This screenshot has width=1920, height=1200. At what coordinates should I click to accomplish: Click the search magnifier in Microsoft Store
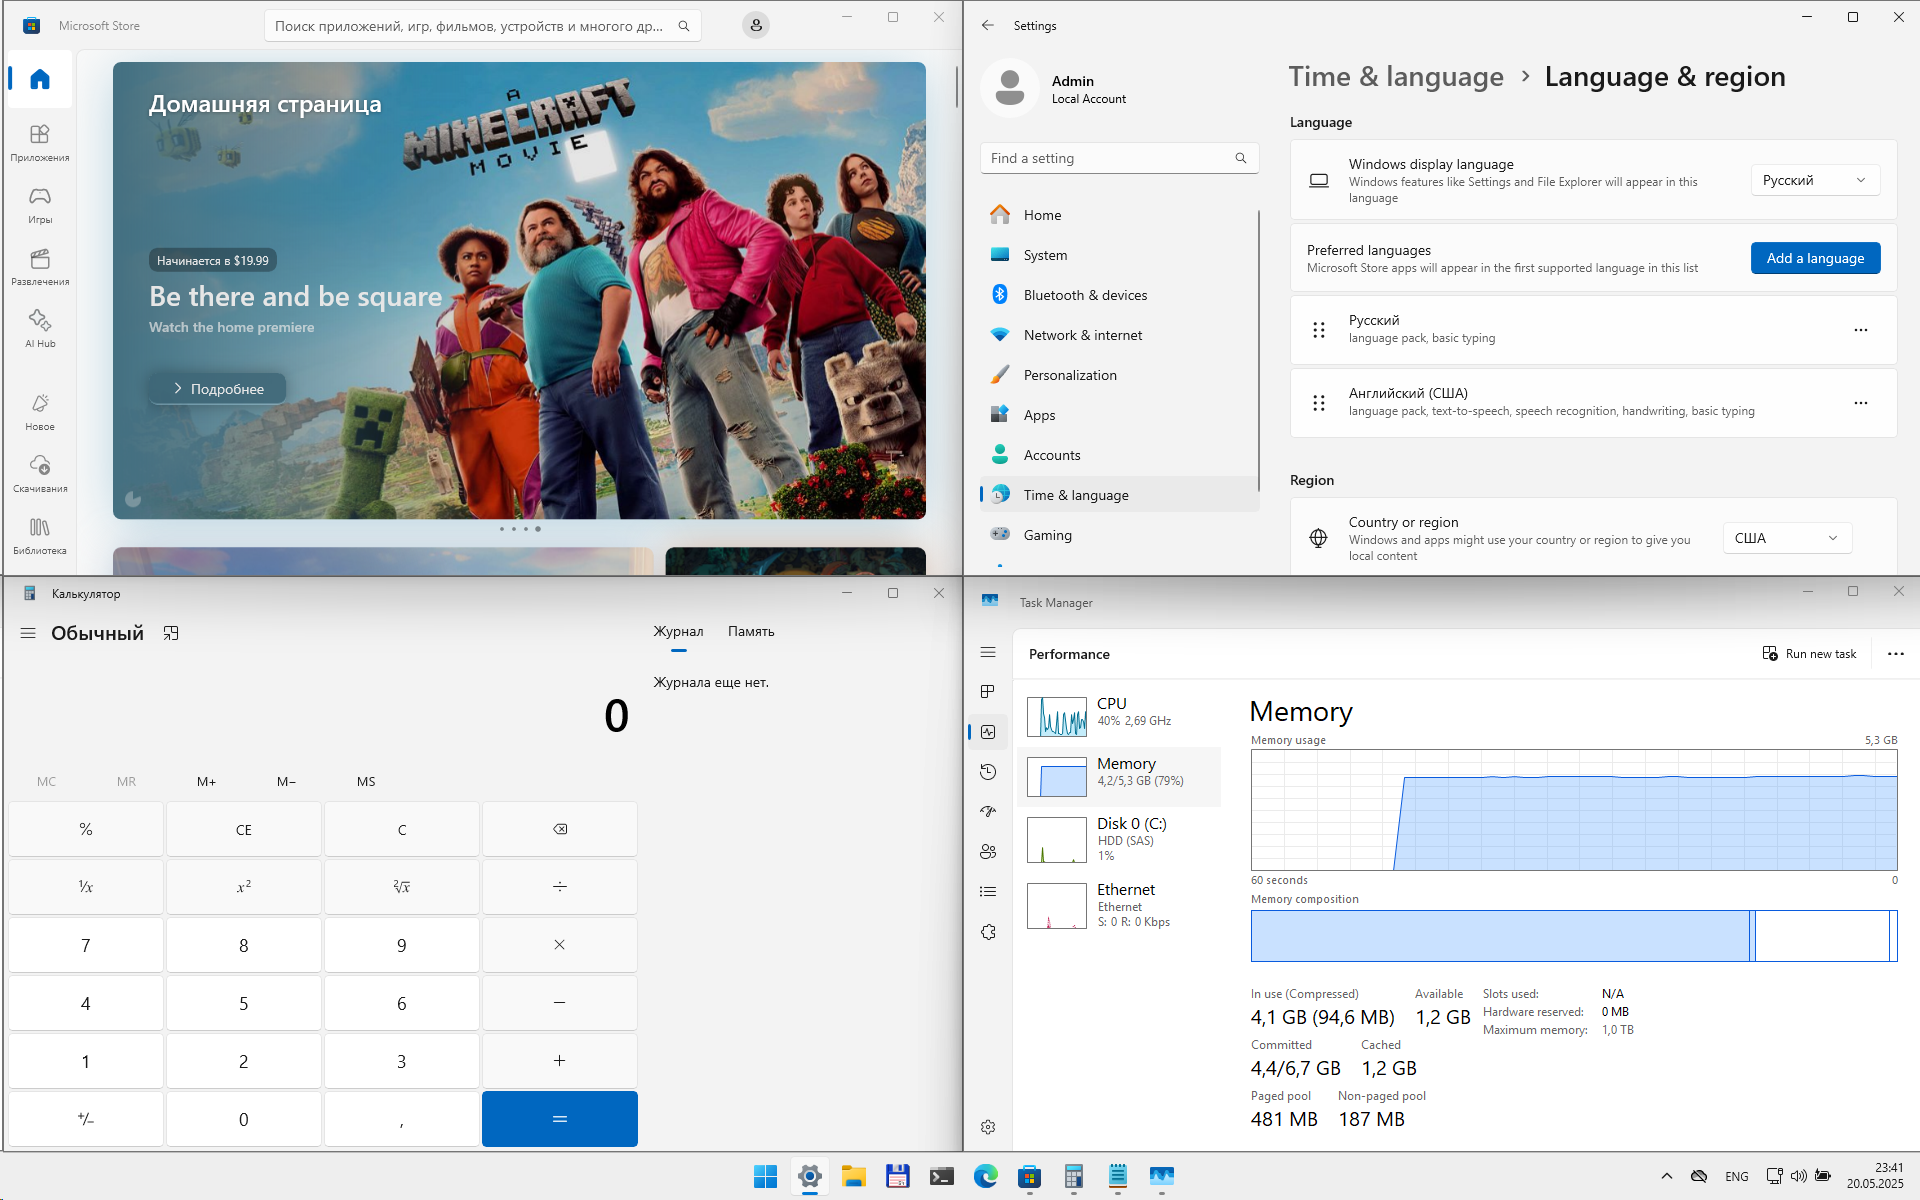[x=684, y=26]
